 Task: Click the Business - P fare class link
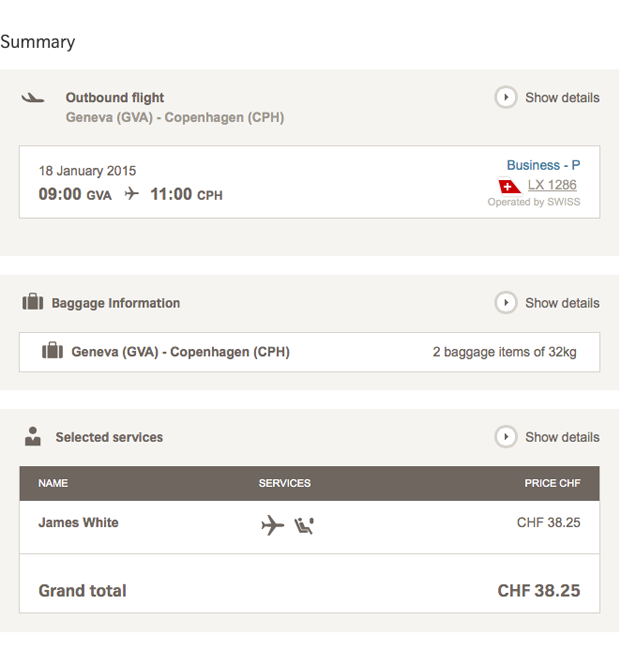pyautogui.click(x=543, y=165)
